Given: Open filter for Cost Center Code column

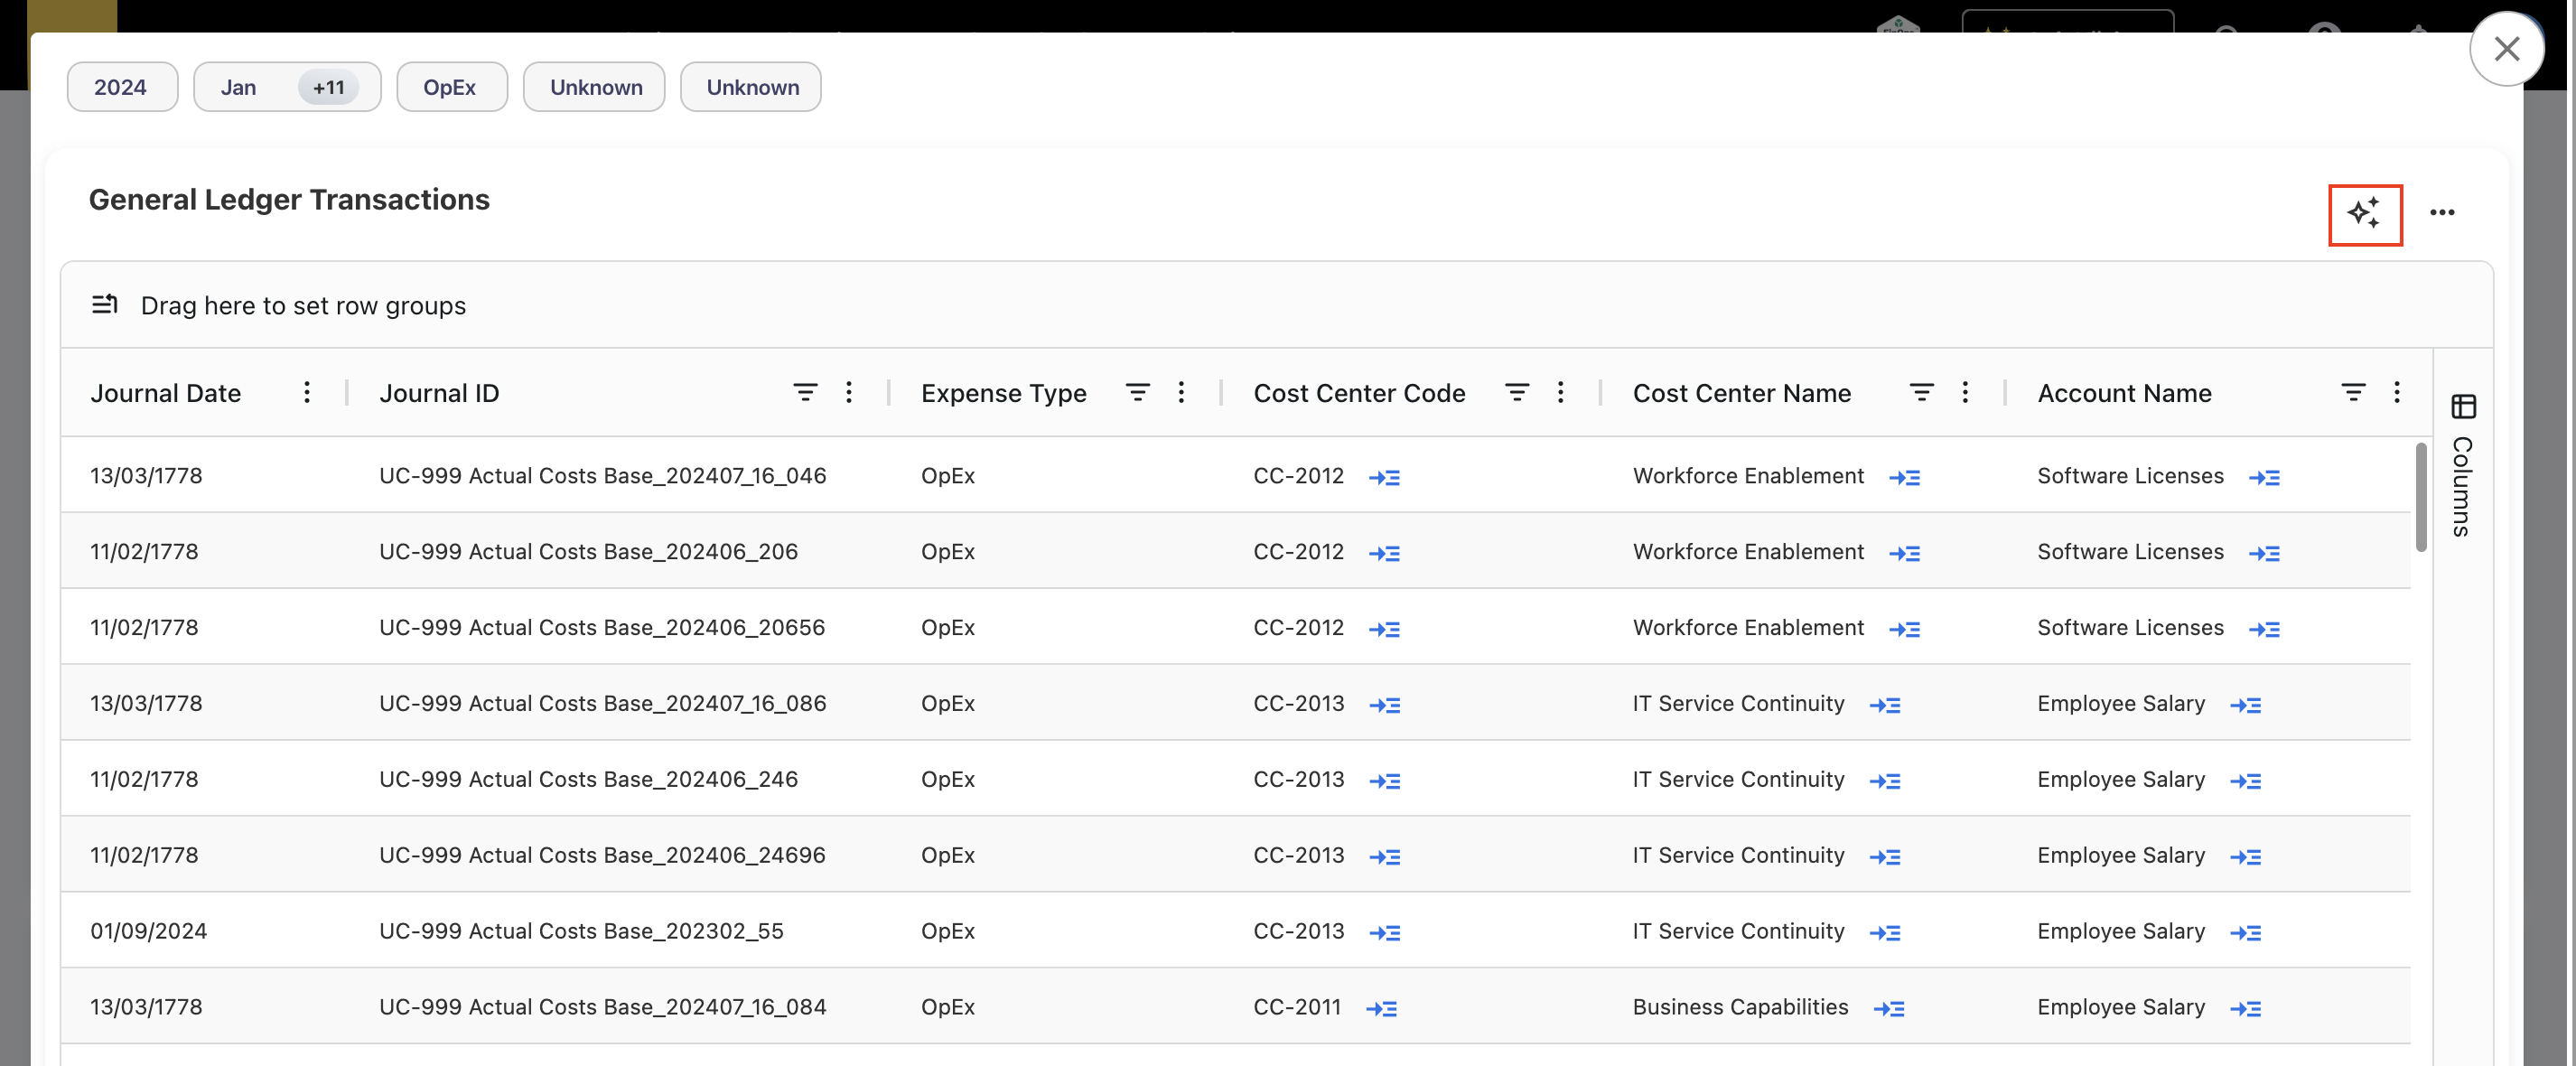Looking at the screenshot, I should tap(1516, 392).
